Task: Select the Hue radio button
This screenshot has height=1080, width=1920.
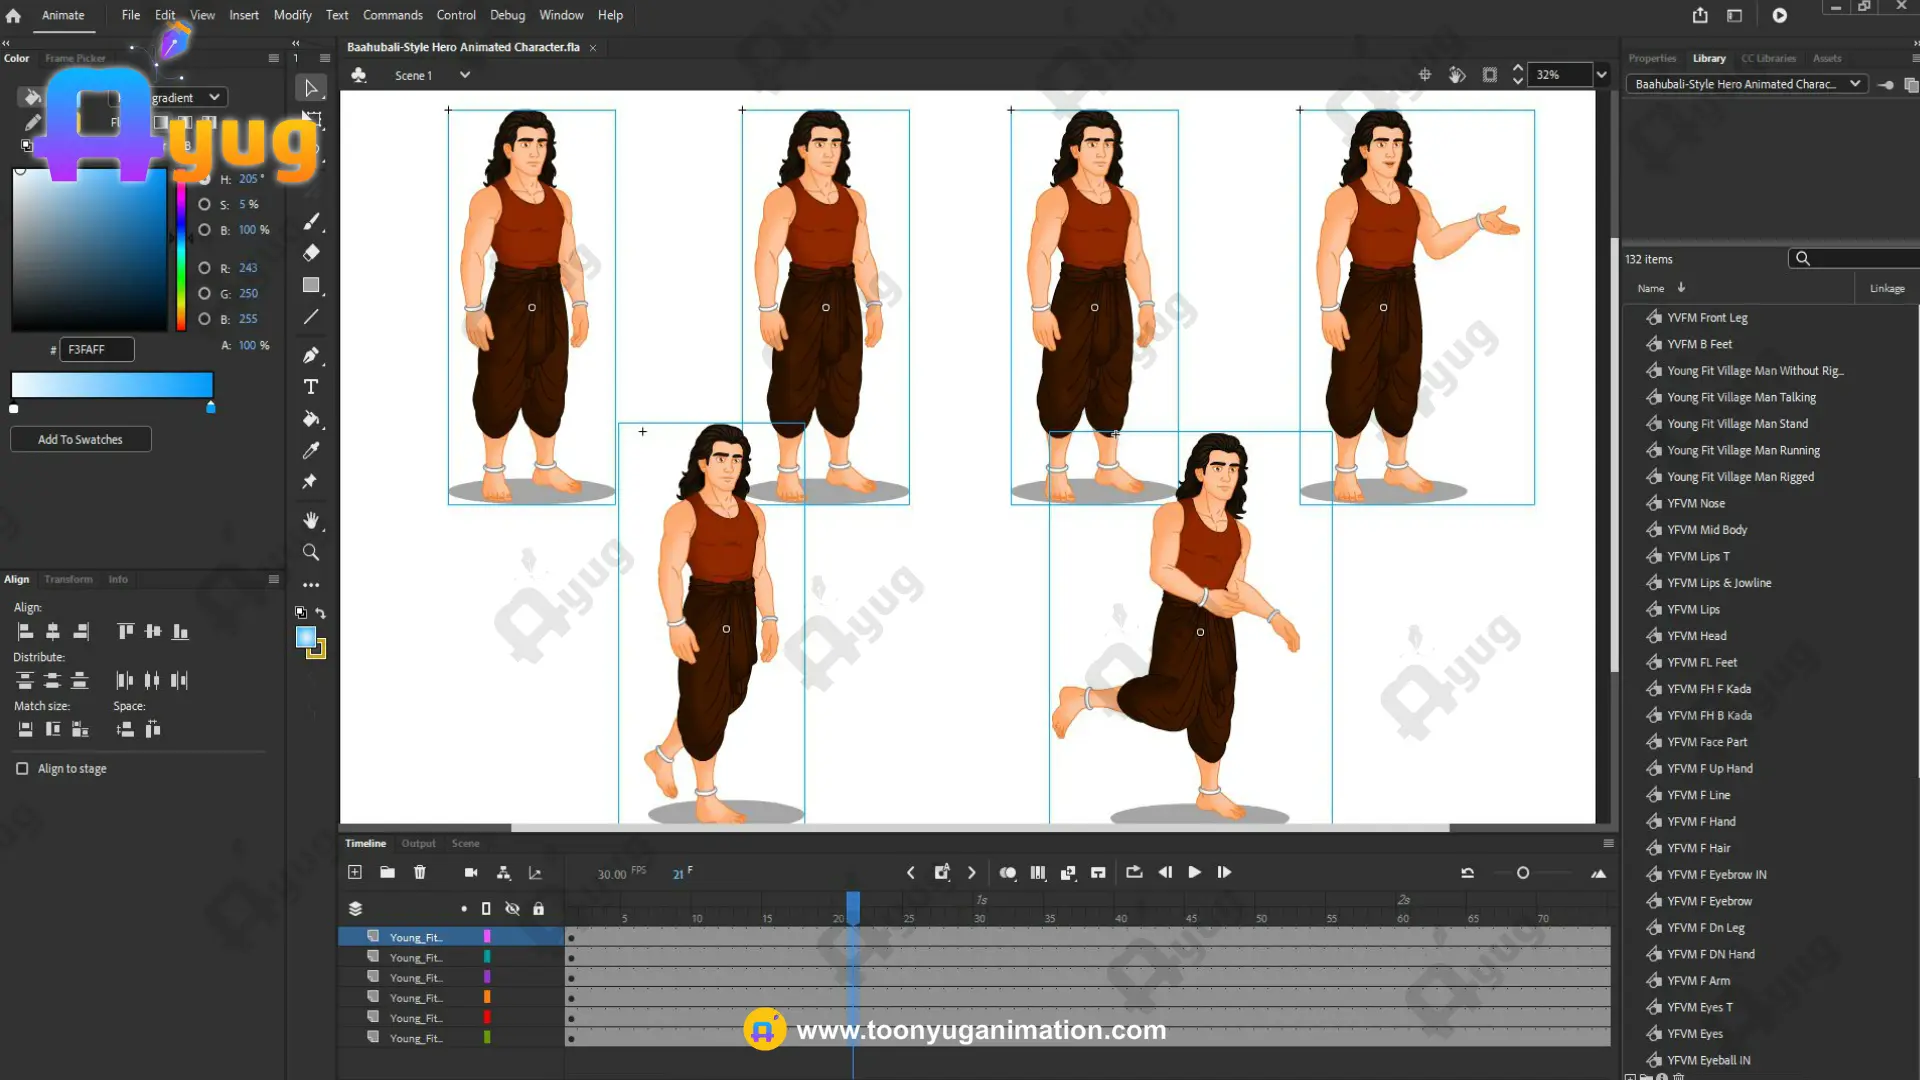Action: 204,179
